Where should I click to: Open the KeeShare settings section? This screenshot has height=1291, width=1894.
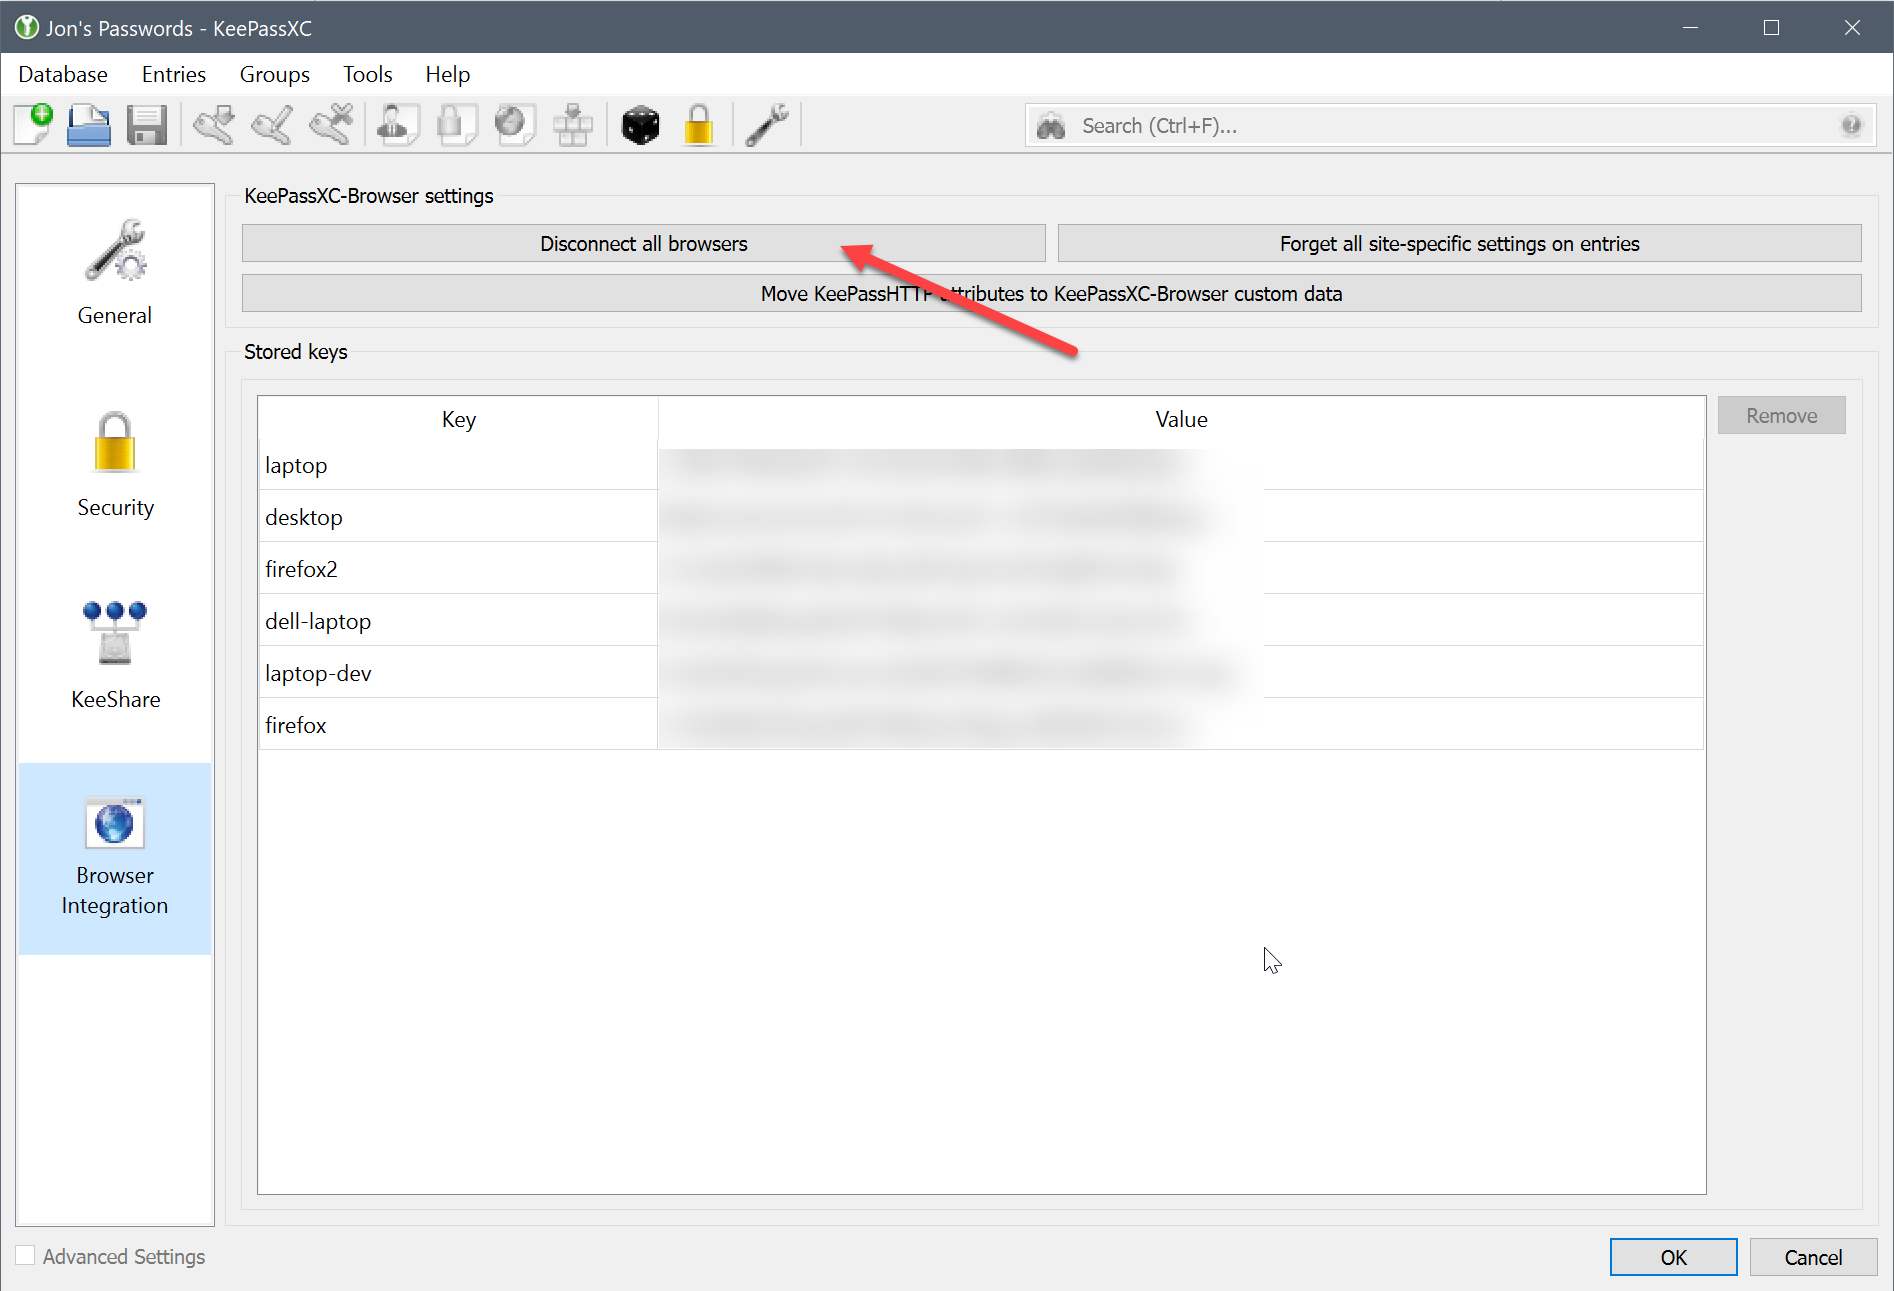pyautogui.click(x=114, y=655)
